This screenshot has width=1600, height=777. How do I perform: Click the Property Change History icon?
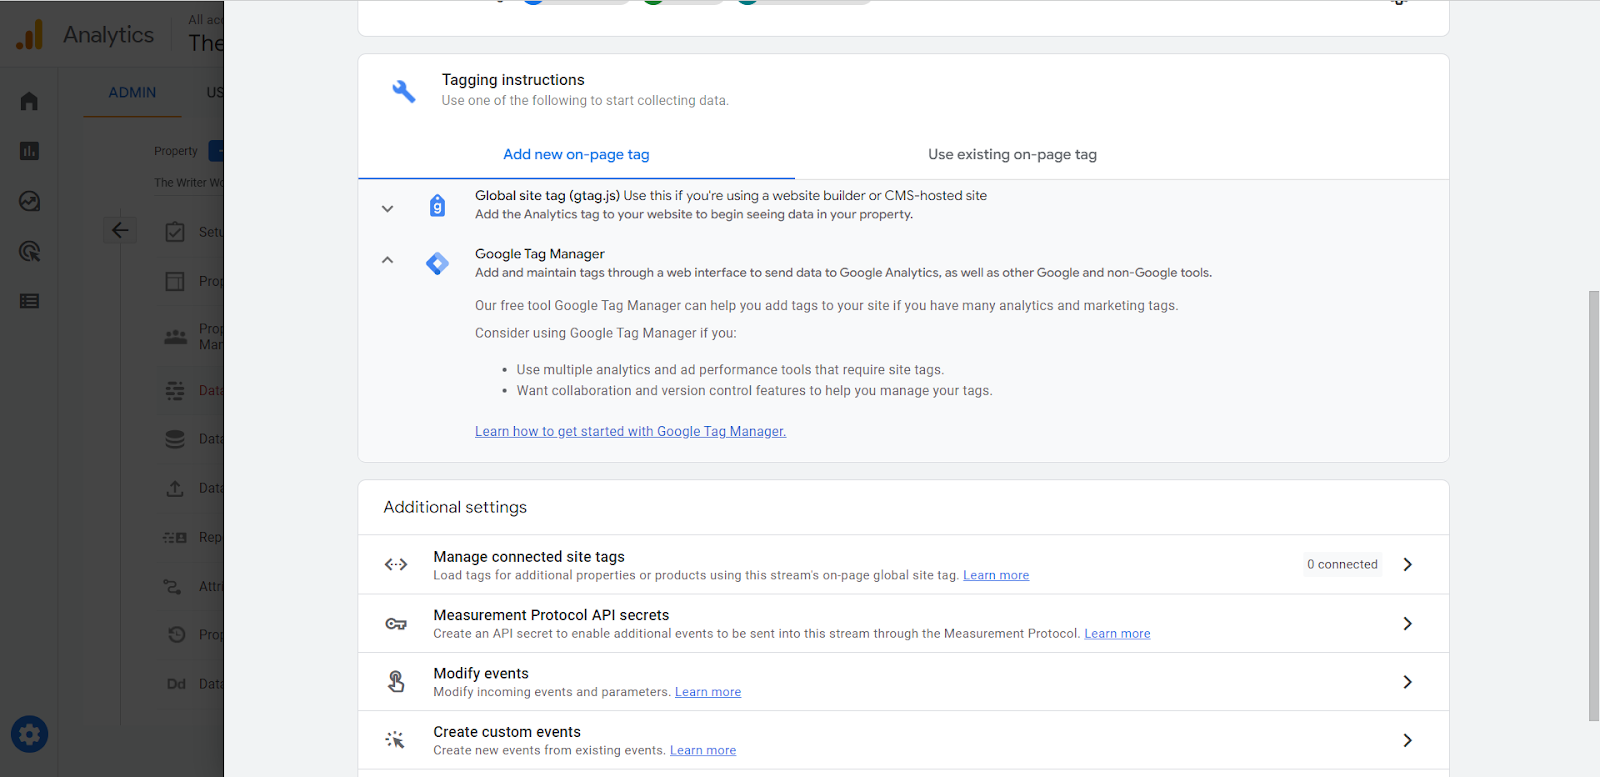[177, 634]
